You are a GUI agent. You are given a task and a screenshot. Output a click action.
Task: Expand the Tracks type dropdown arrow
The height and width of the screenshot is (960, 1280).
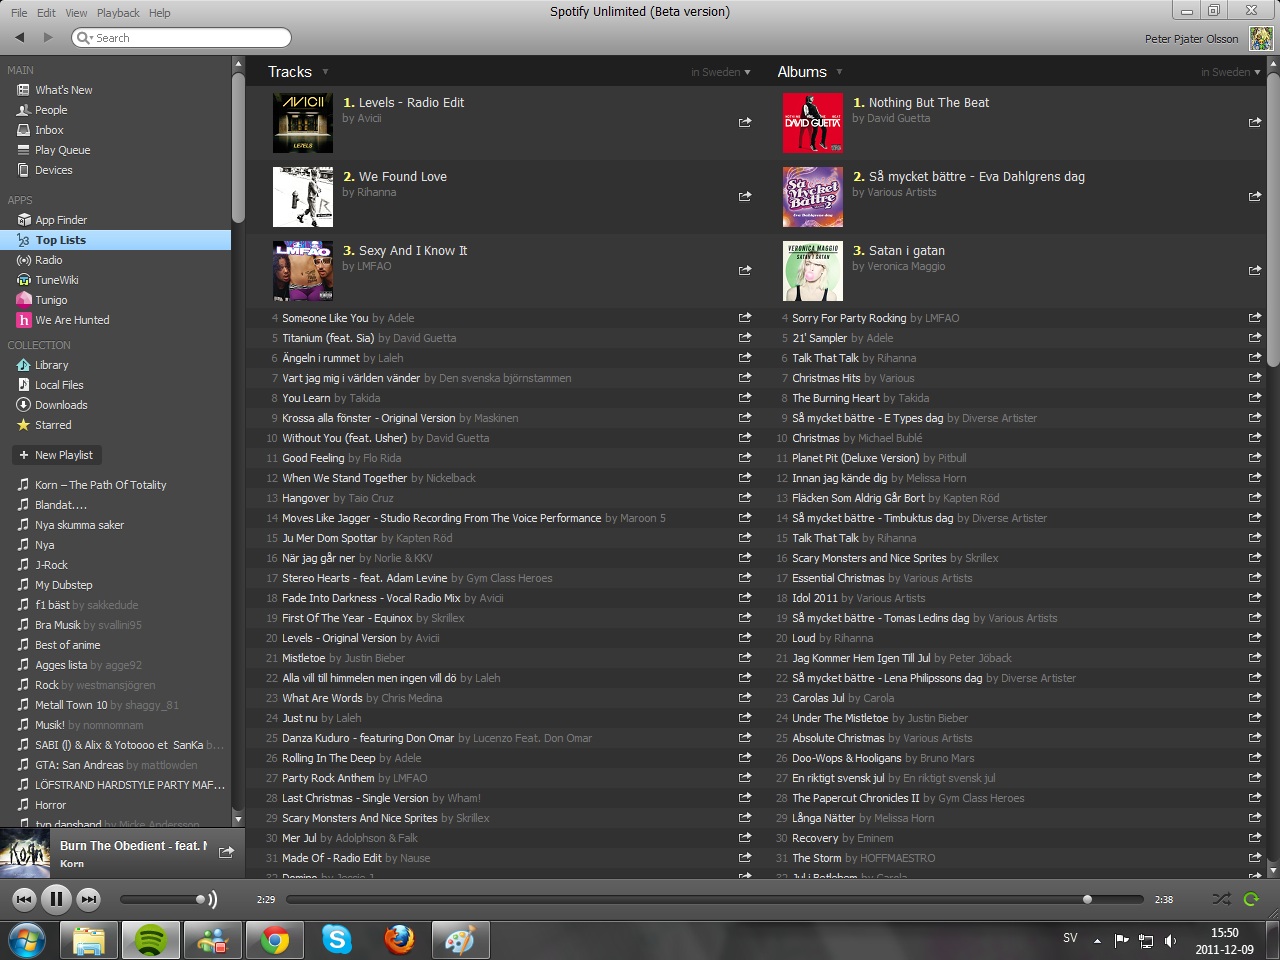[x=325, y=72]
